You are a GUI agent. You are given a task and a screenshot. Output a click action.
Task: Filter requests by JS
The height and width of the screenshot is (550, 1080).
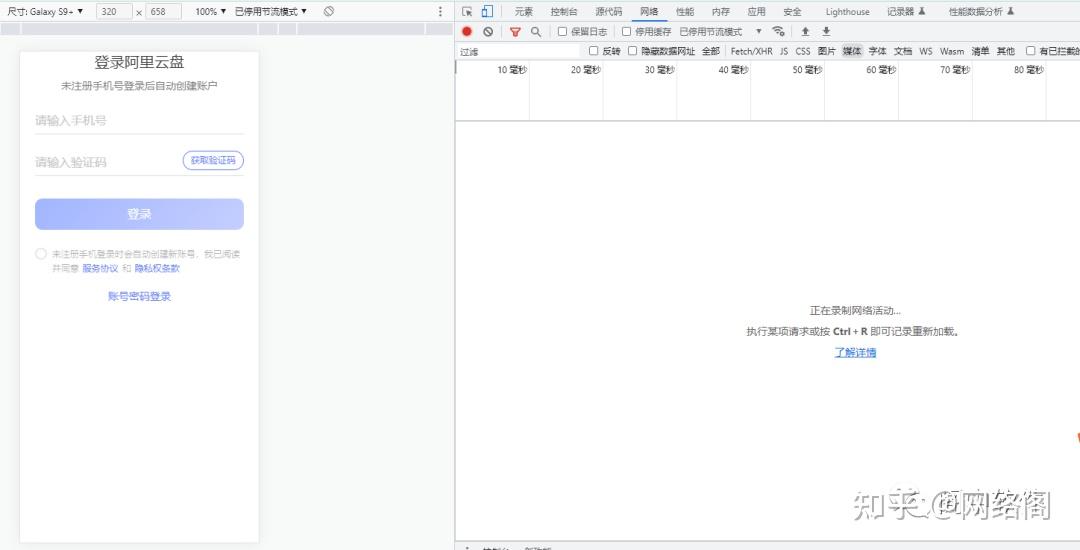784,51
